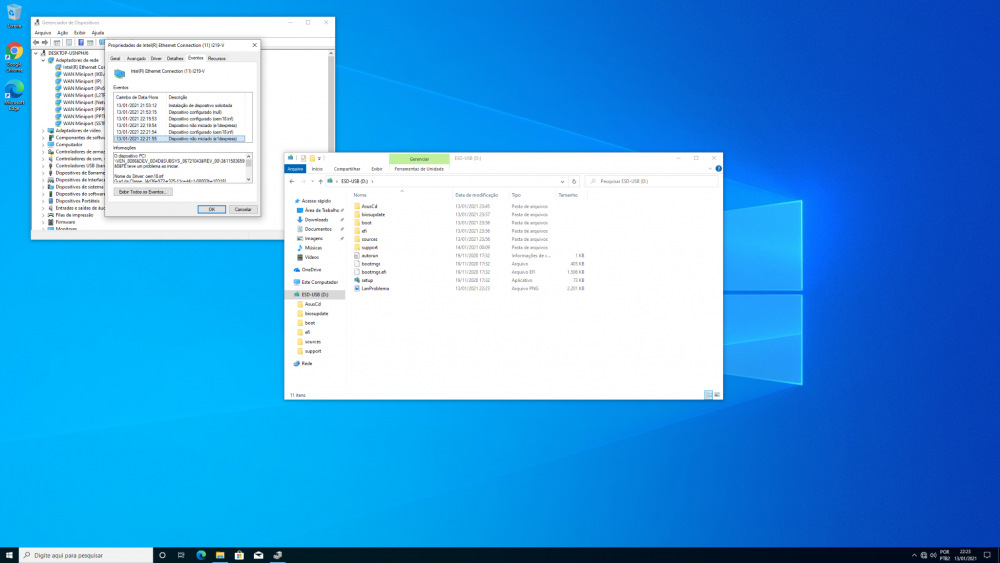This screenshot has width=1000, height=563.
Task: Open the Compartilhar ribbon tab
Action: (x=346, y=169)
